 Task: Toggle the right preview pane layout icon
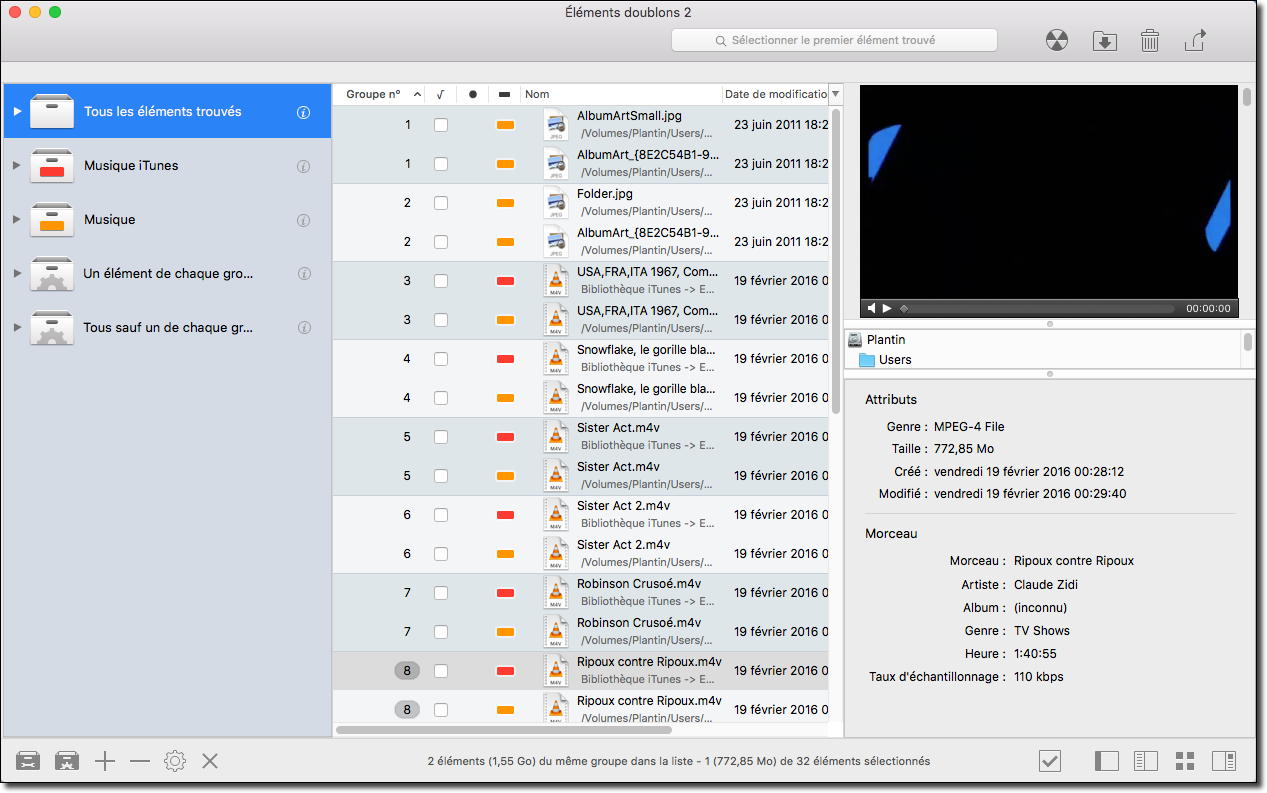1224,761
